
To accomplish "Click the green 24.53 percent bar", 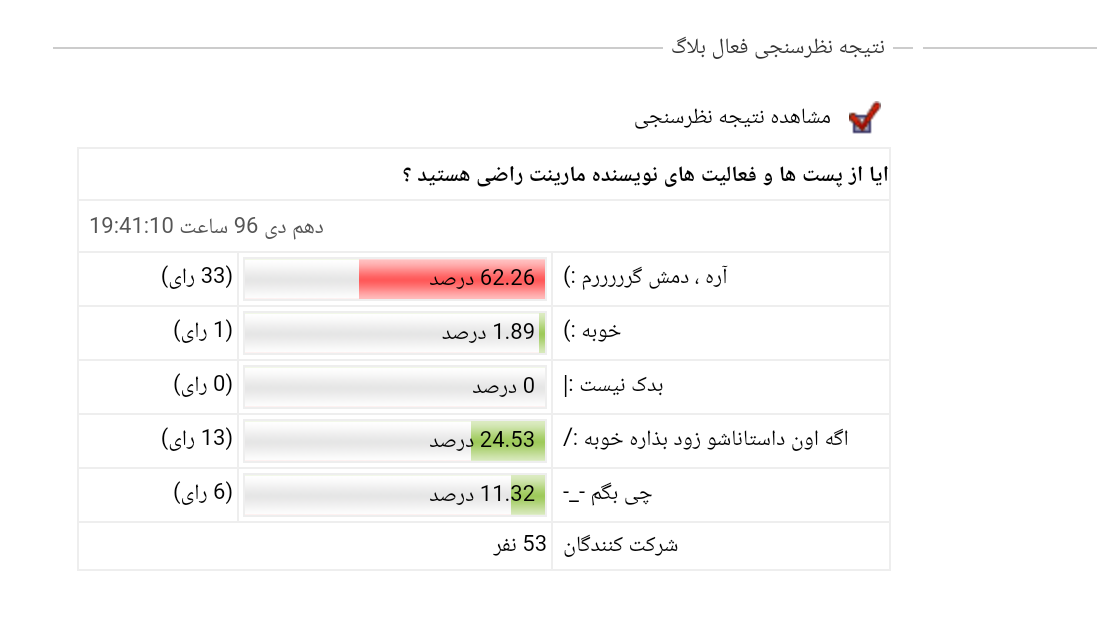I will 508,441.
